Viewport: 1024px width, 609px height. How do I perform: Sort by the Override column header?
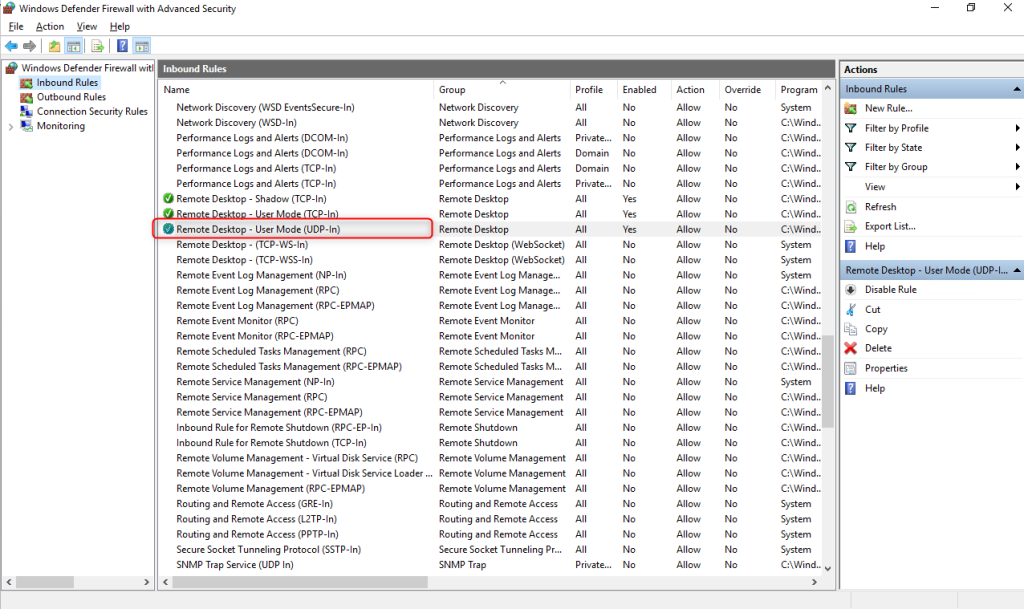tap(746, 89)
